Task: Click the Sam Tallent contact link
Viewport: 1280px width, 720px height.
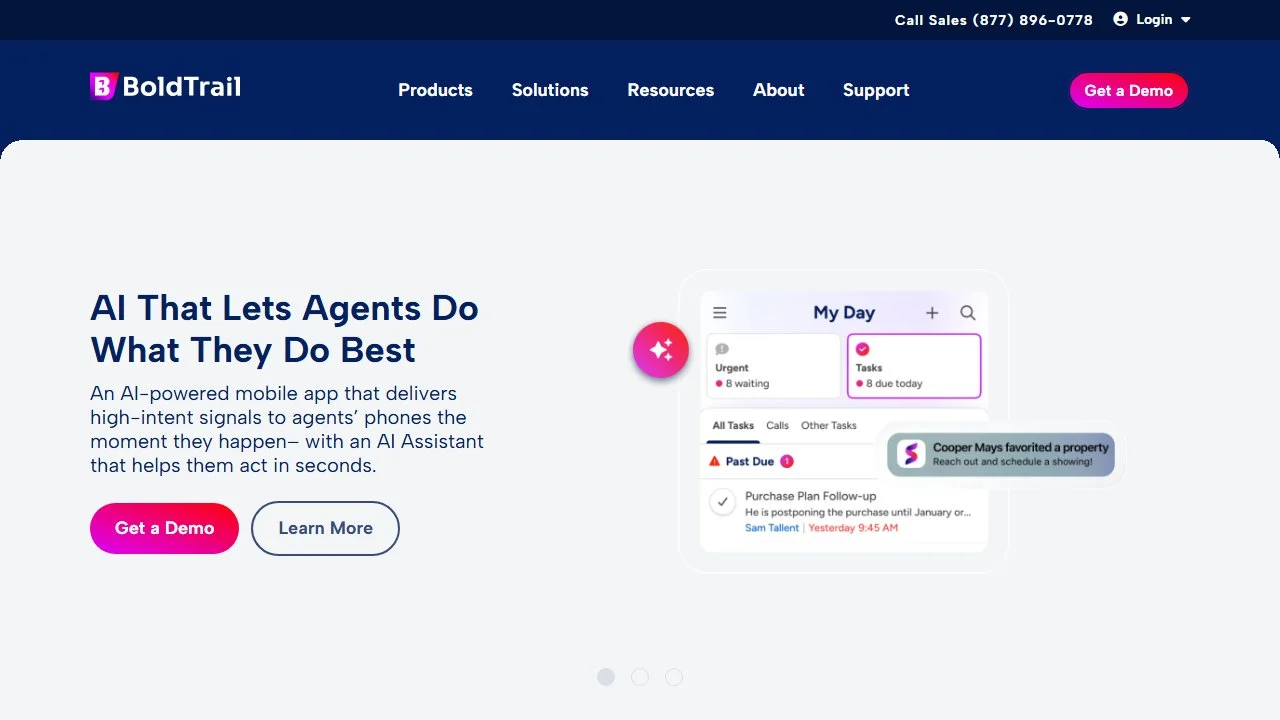Action: (772, 528)
